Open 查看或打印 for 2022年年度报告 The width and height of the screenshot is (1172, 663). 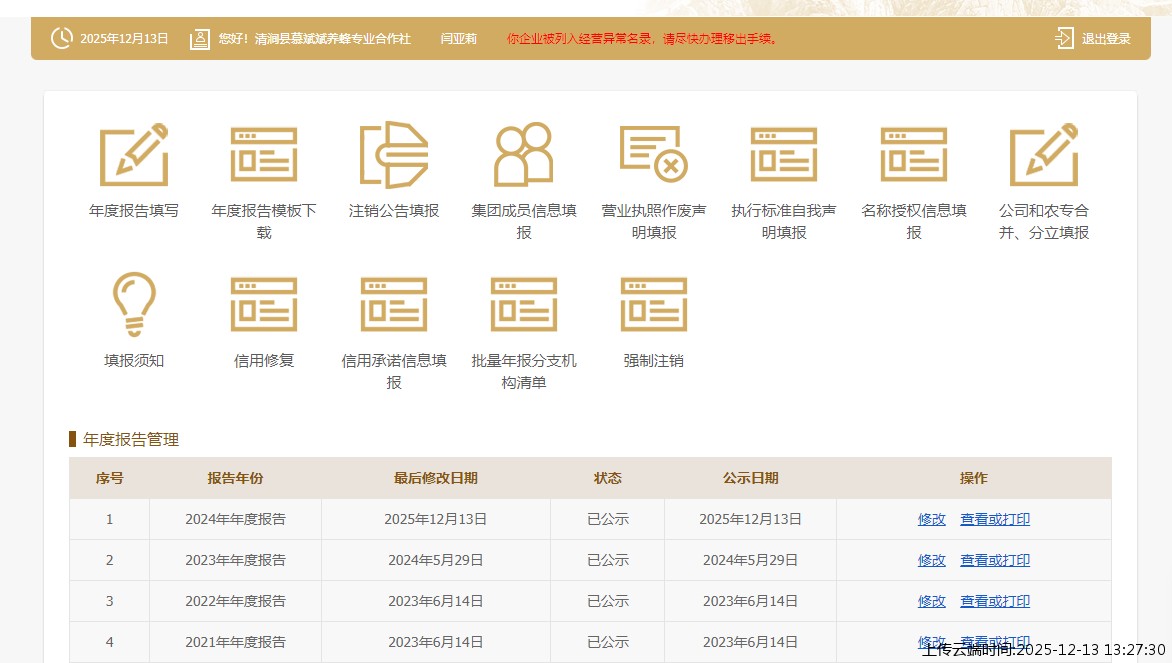[995, 601]
